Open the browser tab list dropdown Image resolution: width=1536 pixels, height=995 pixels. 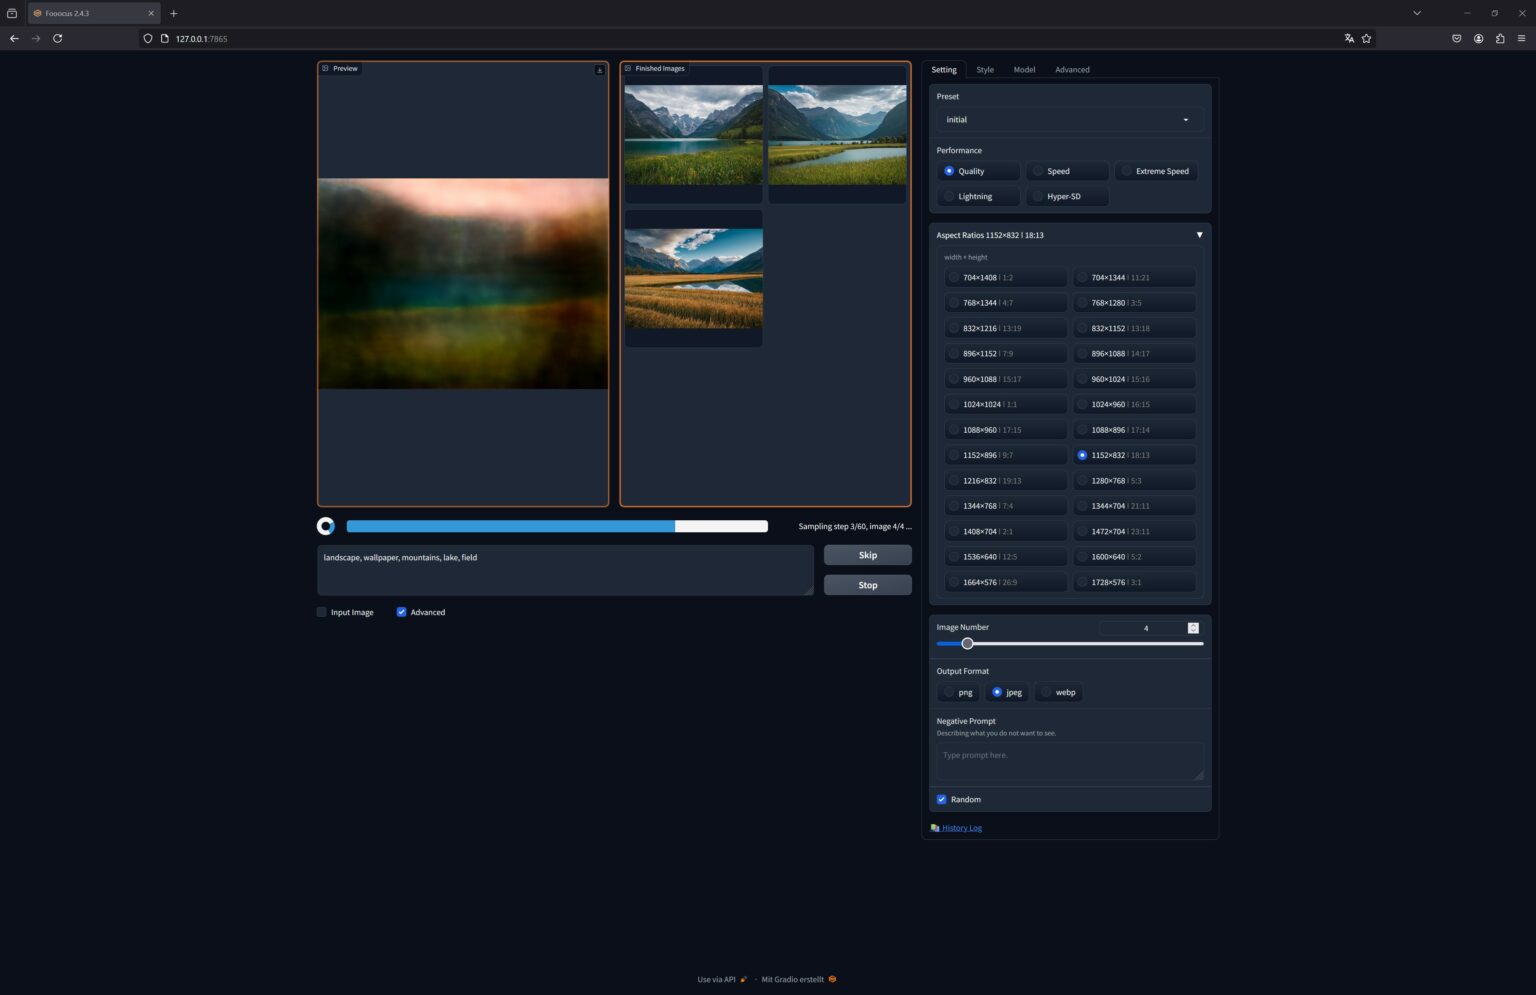coord(1416,13)
